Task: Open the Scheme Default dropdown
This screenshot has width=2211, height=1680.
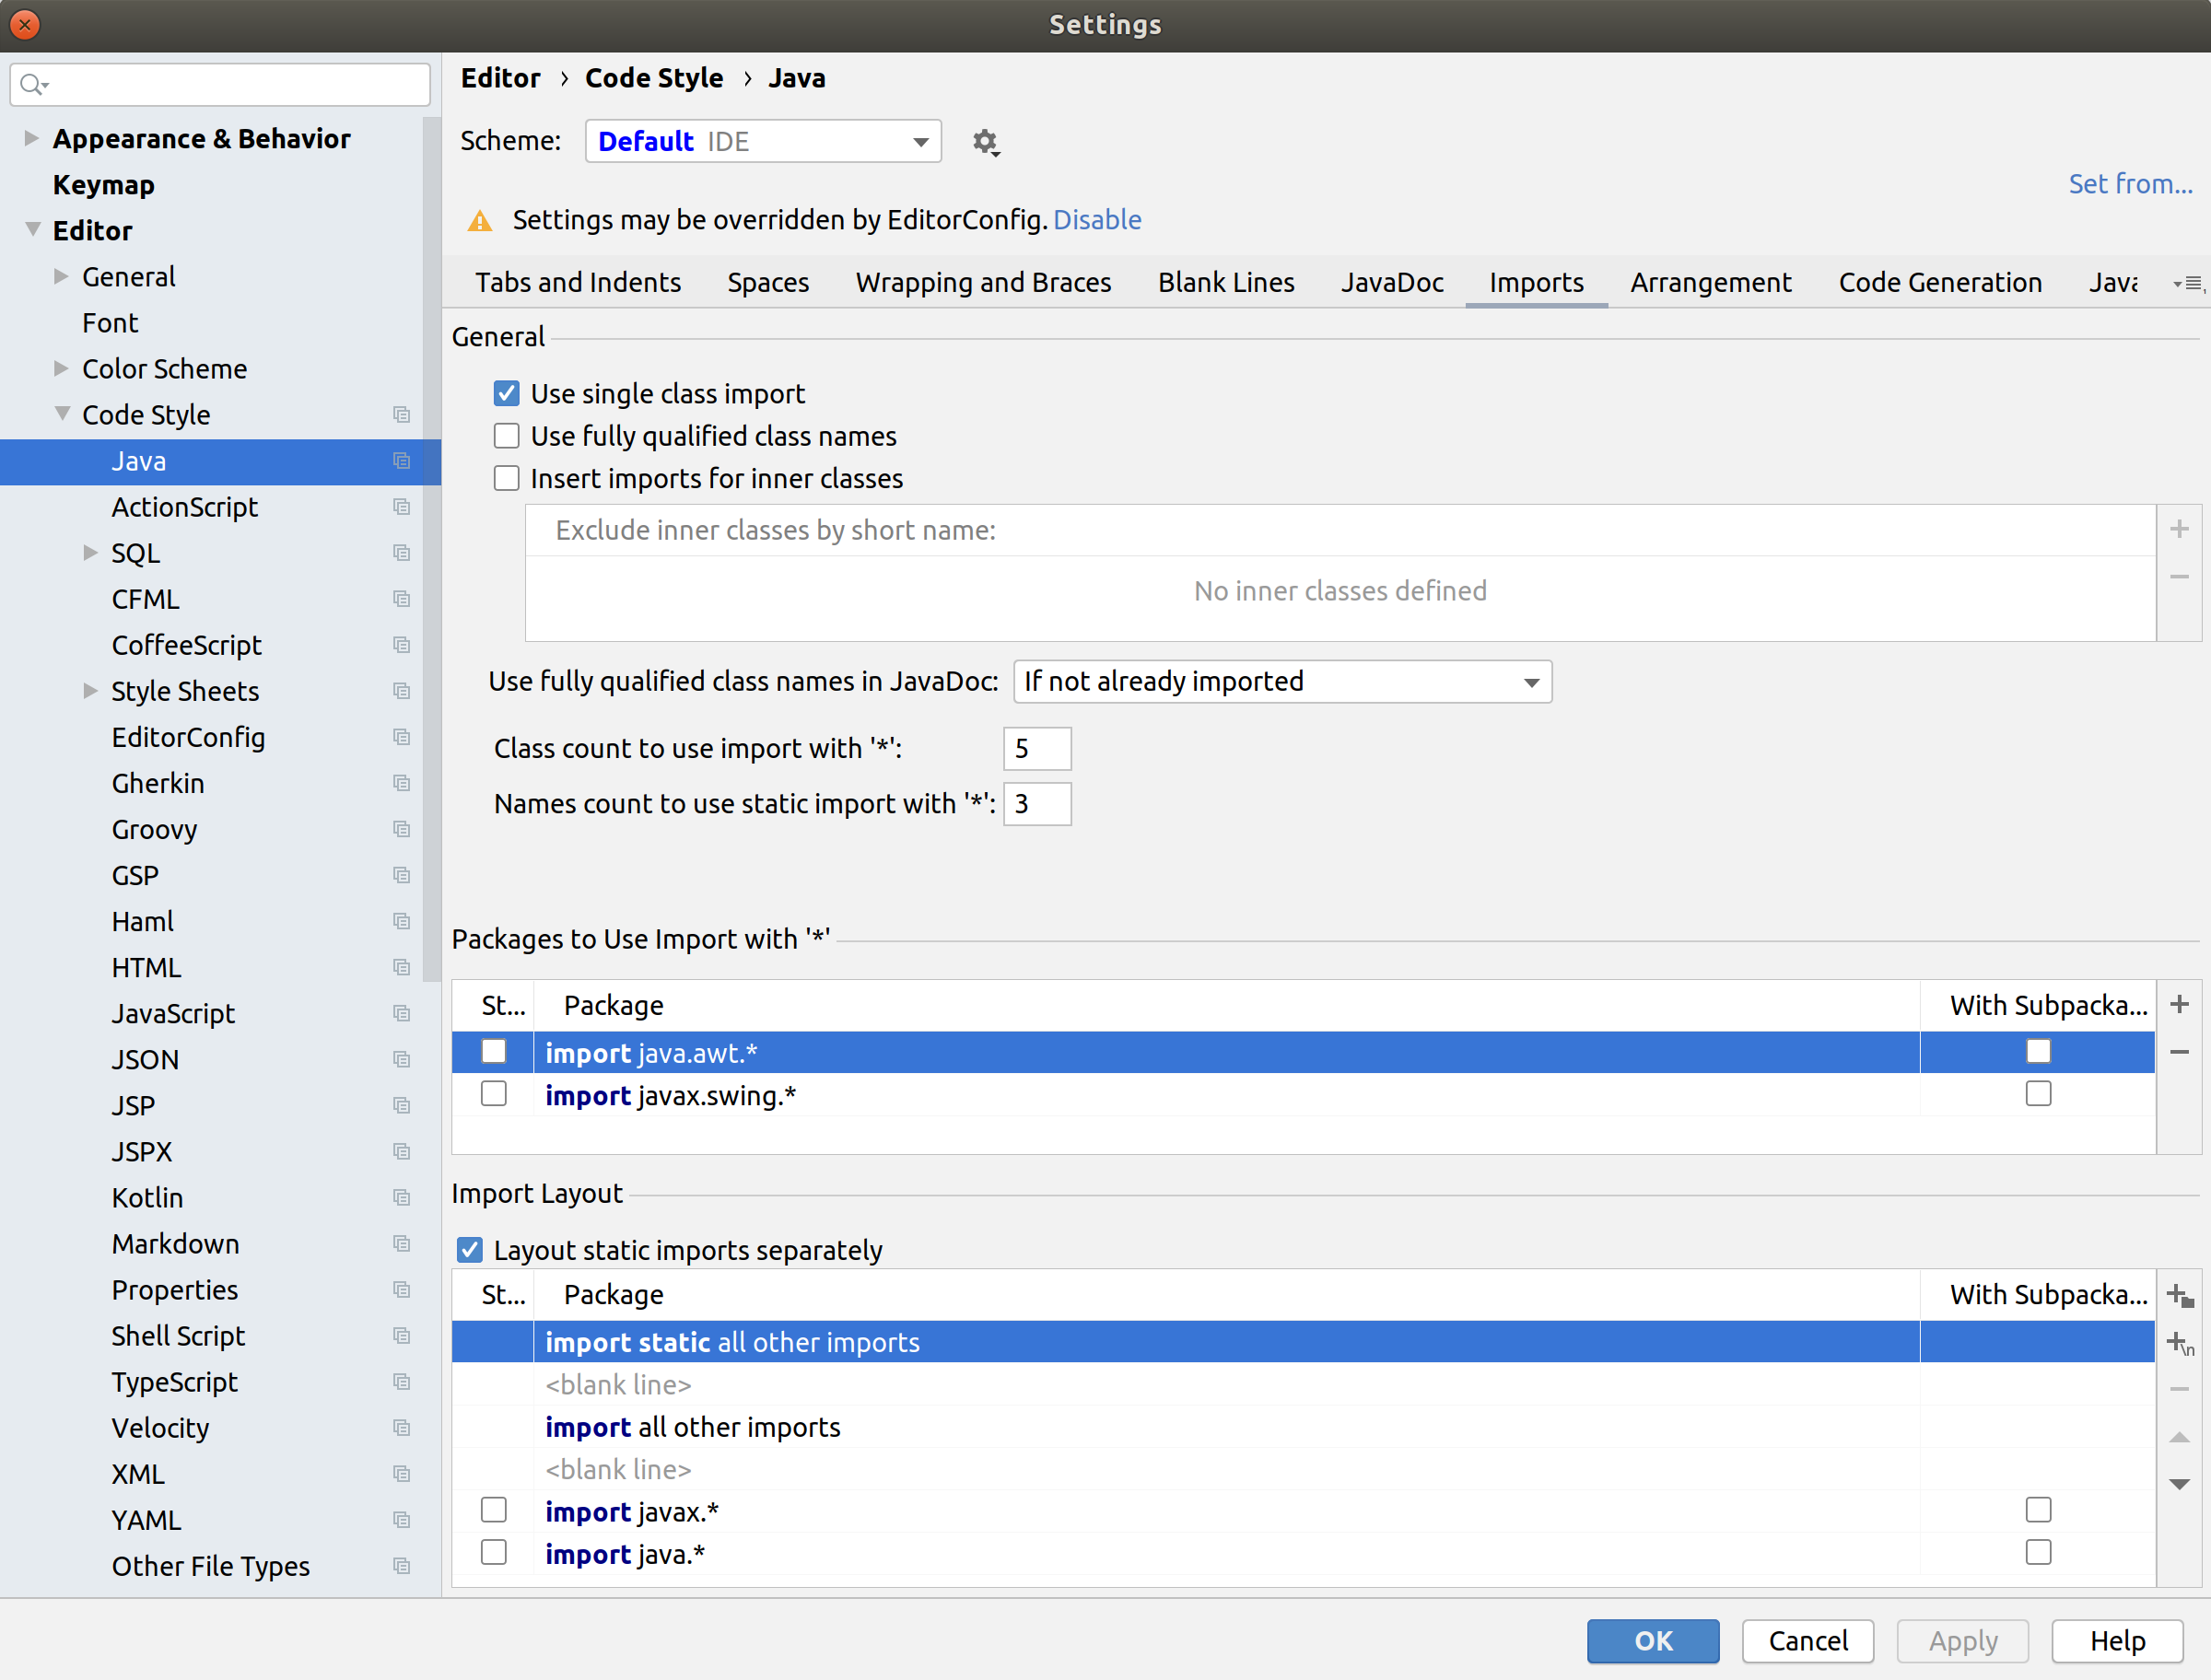Action: point(763,142)
